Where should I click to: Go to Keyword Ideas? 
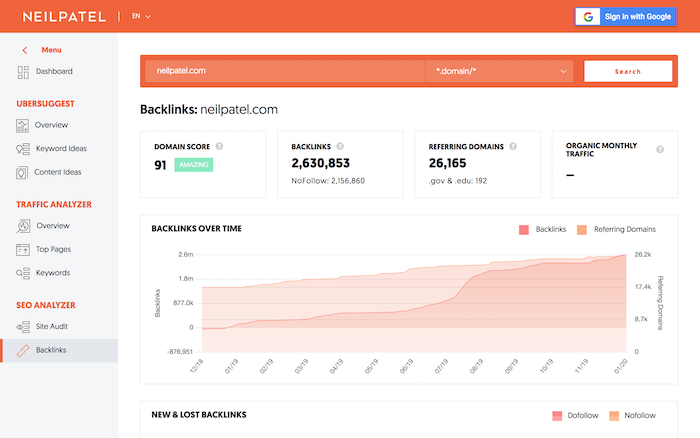(x=59, y=149)
